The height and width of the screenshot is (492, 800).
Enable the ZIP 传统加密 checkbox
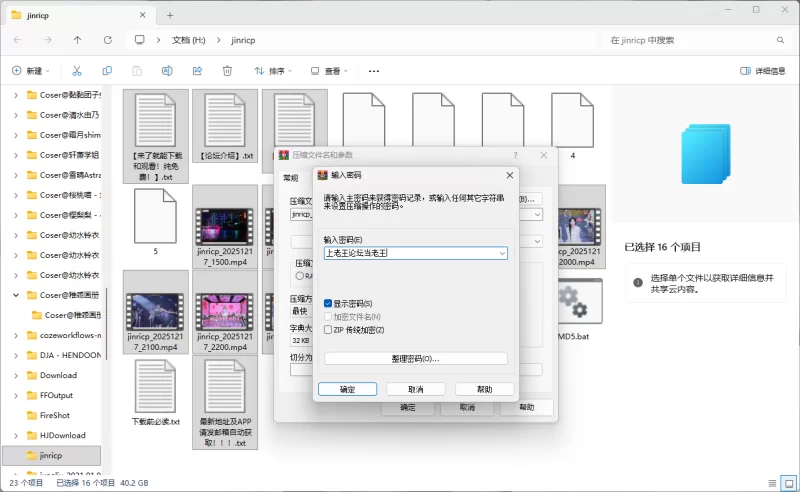[x=328, y=329]
